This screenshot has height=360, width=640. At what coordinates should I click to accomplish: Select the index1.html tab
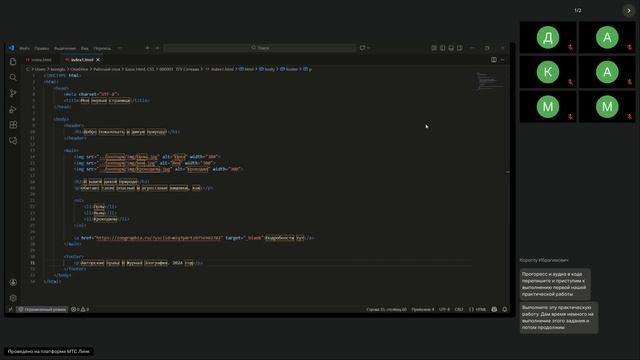82,60
